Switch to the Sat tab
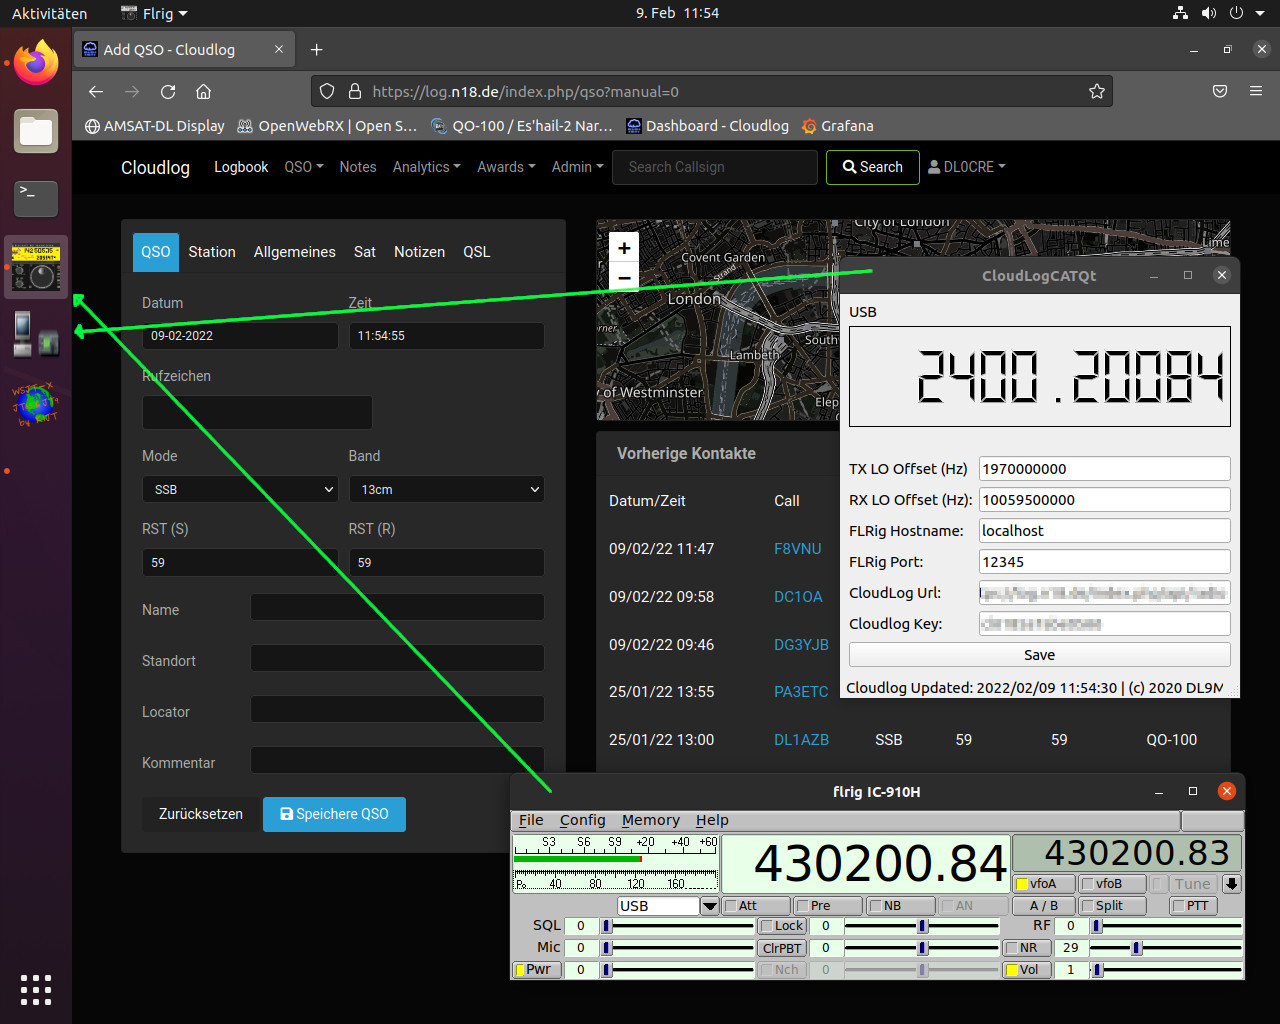The width and height of the screenshot is (1280, 1024). tap(364, 252)
